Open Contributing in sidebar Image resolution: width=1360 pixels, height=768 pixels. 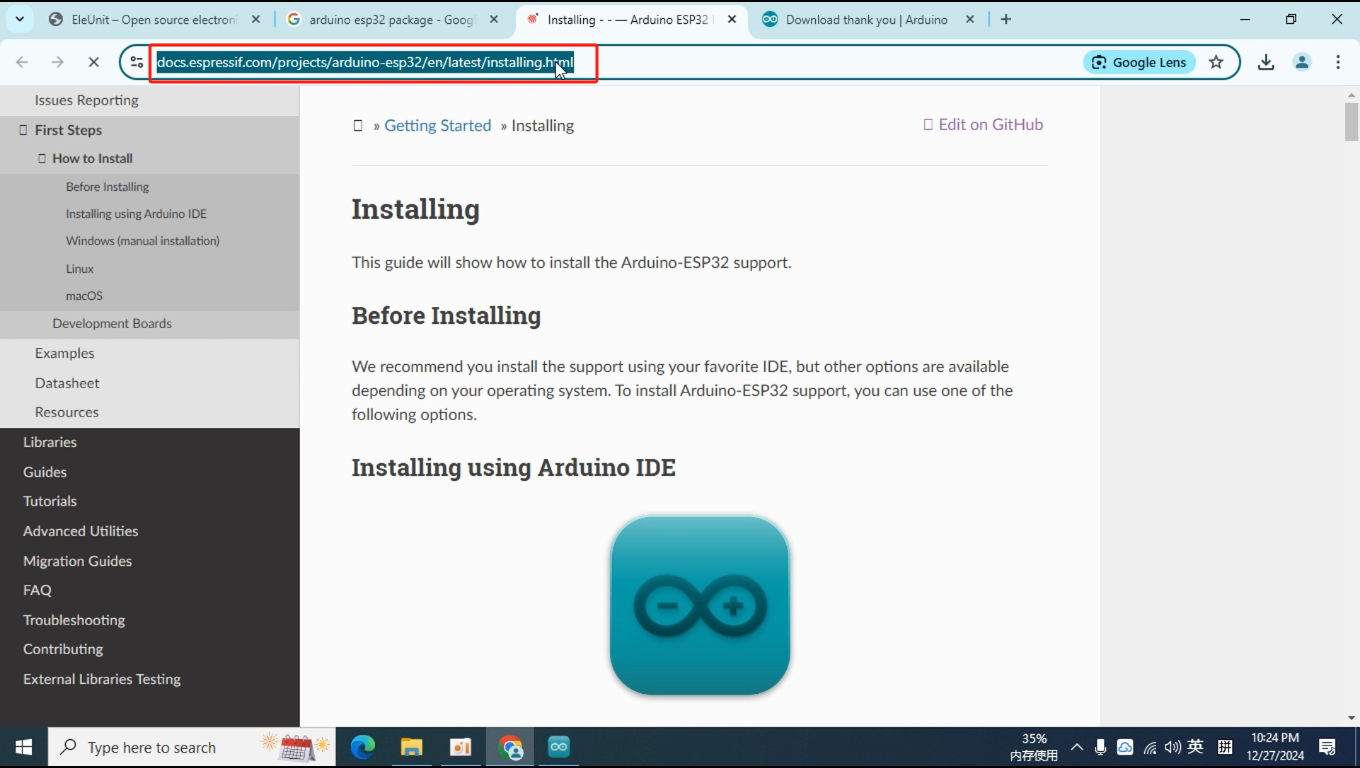(63, 649)
